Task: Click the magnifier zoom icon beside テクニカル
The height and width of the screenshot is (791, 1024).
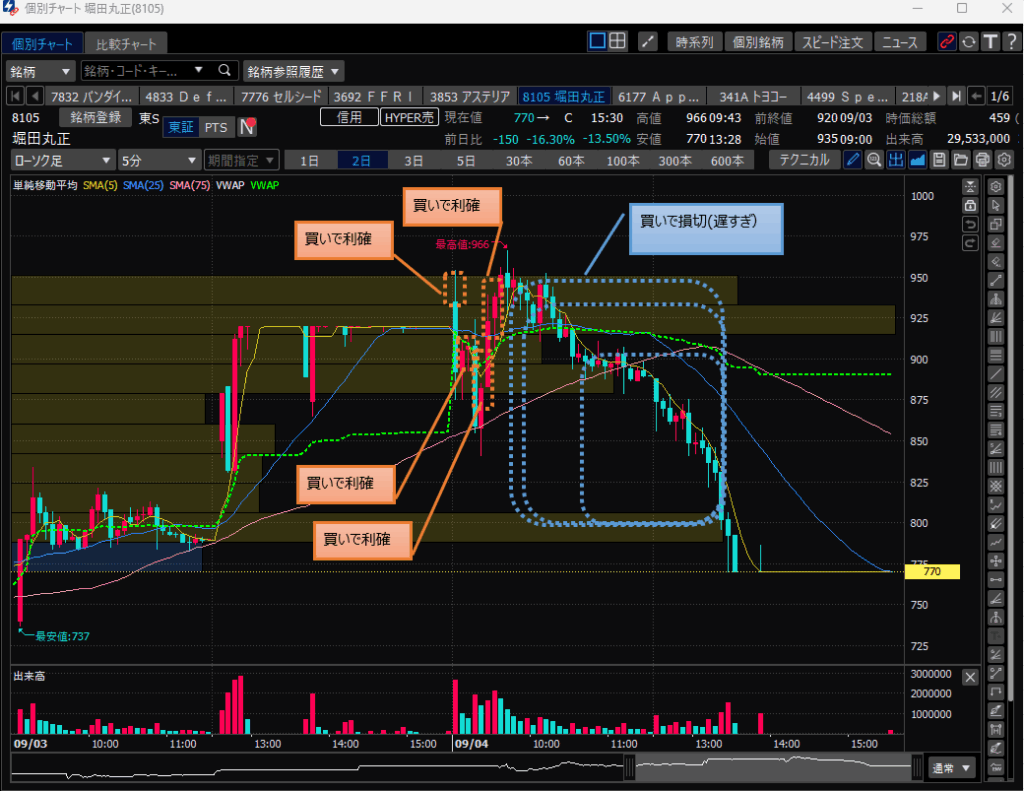Action: [874, 160]
